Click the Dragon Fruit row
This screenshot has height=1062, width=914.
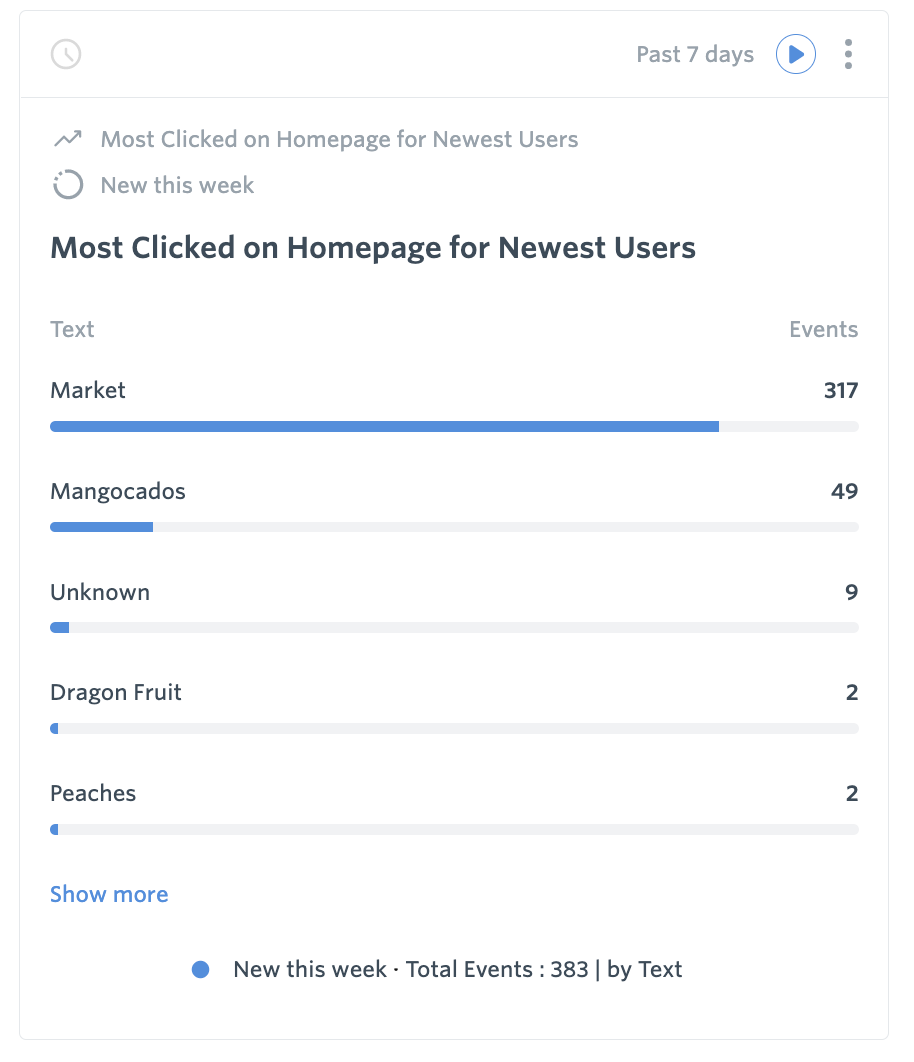tap(116, 692)
